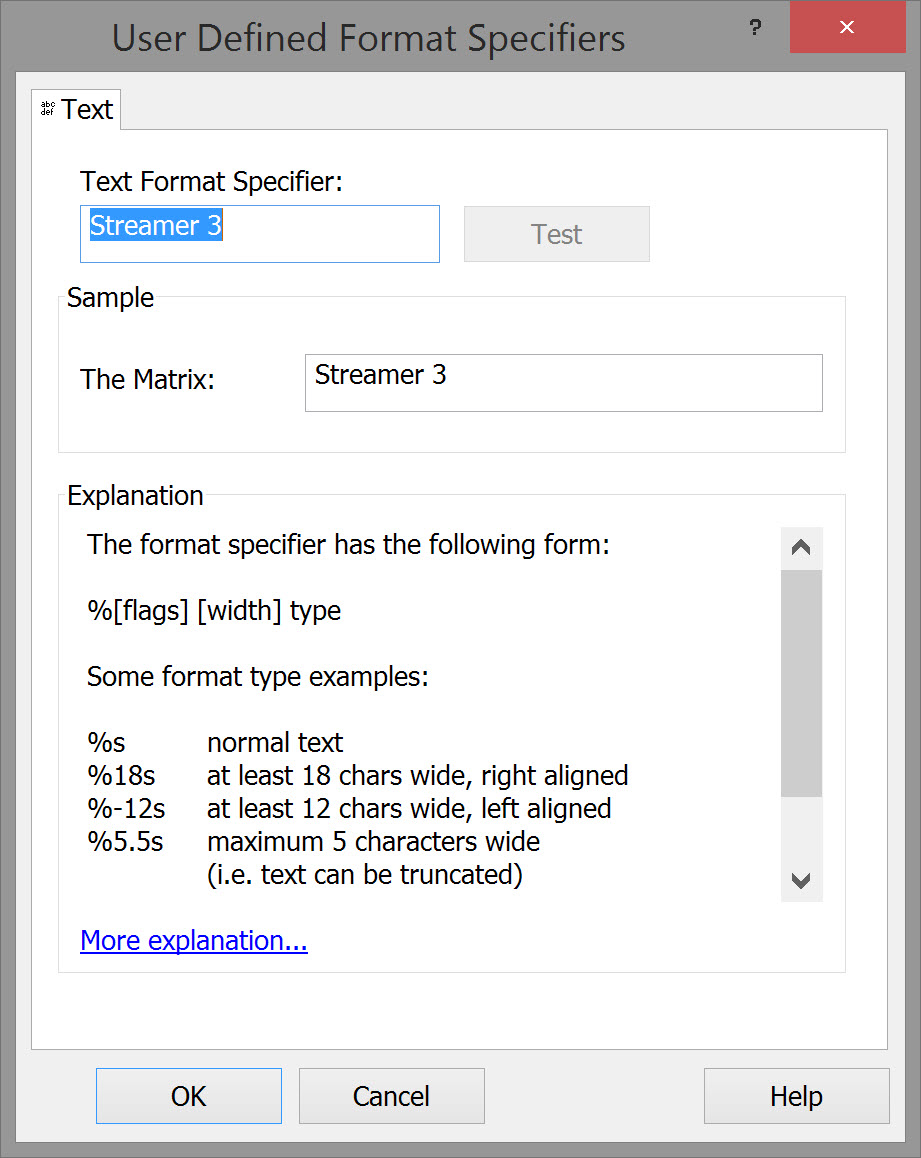This screenshot has height=1158, width=921.
Task: Click the Explanation scrollbar thumb
Action: (801, 682)
